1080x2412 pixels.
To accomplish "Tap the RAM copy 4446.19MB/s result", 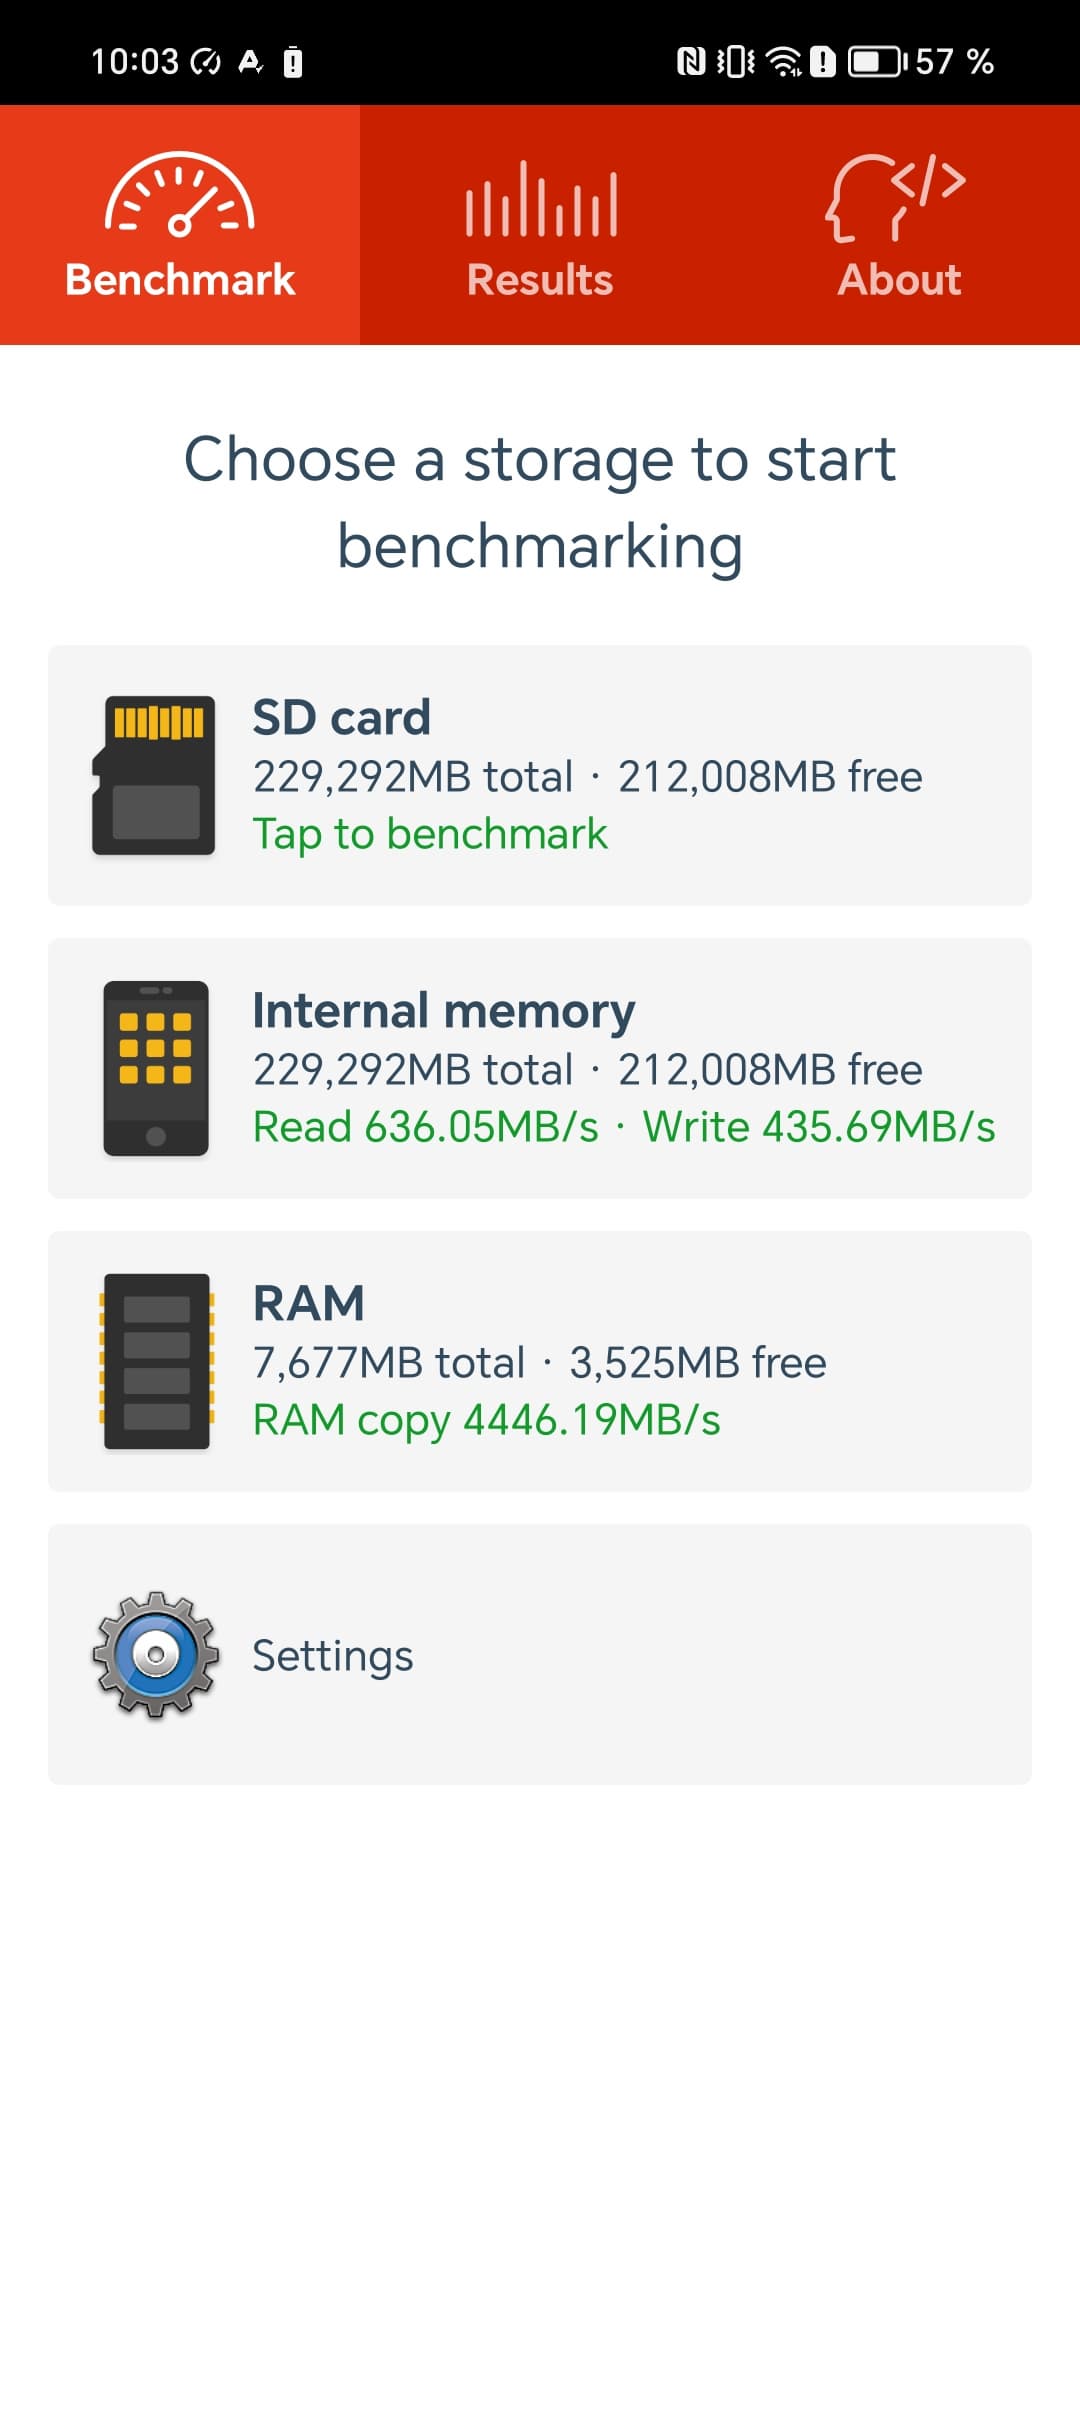I will click(486, 1420).
